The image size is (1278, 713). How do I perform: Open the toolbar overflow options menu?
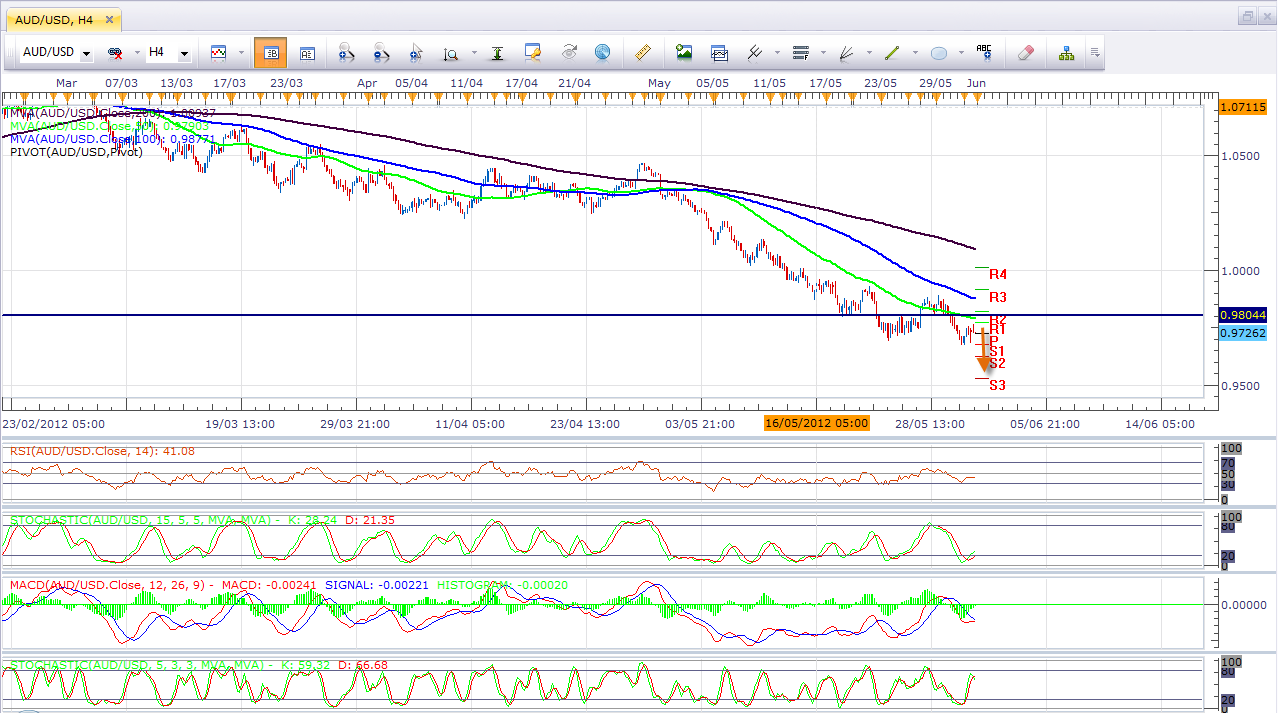pos(1095,52)
